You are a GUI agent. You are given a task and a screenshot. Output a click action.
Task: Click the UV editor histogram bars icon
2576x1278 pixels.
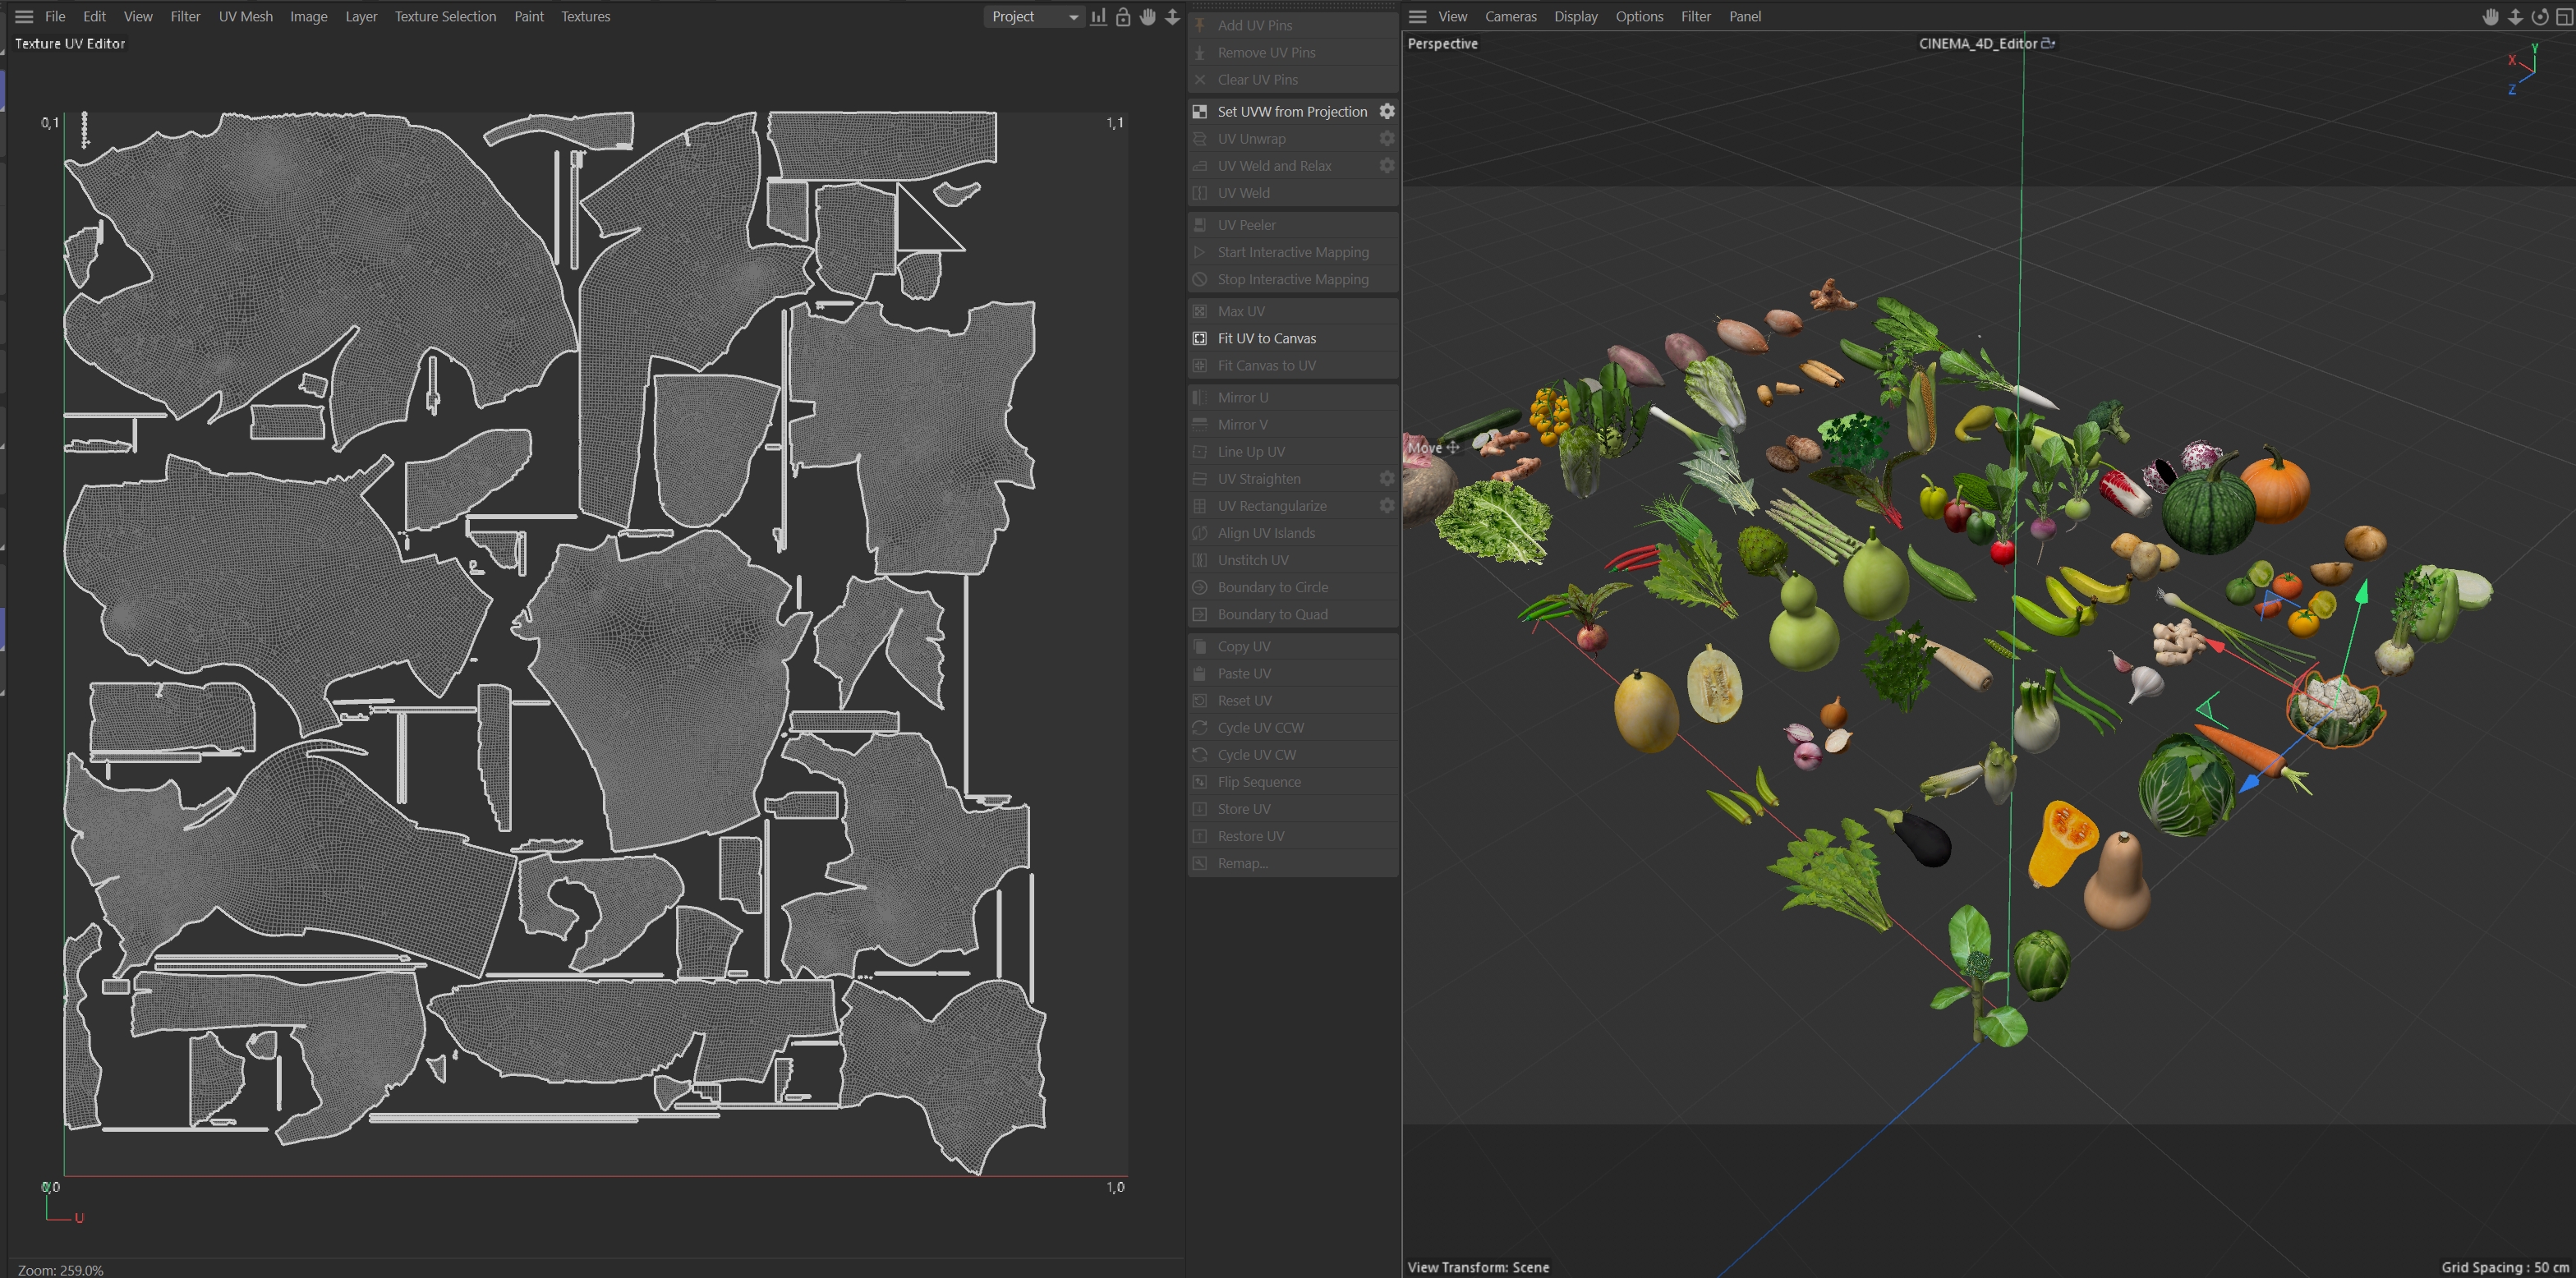pos(1099,16)
